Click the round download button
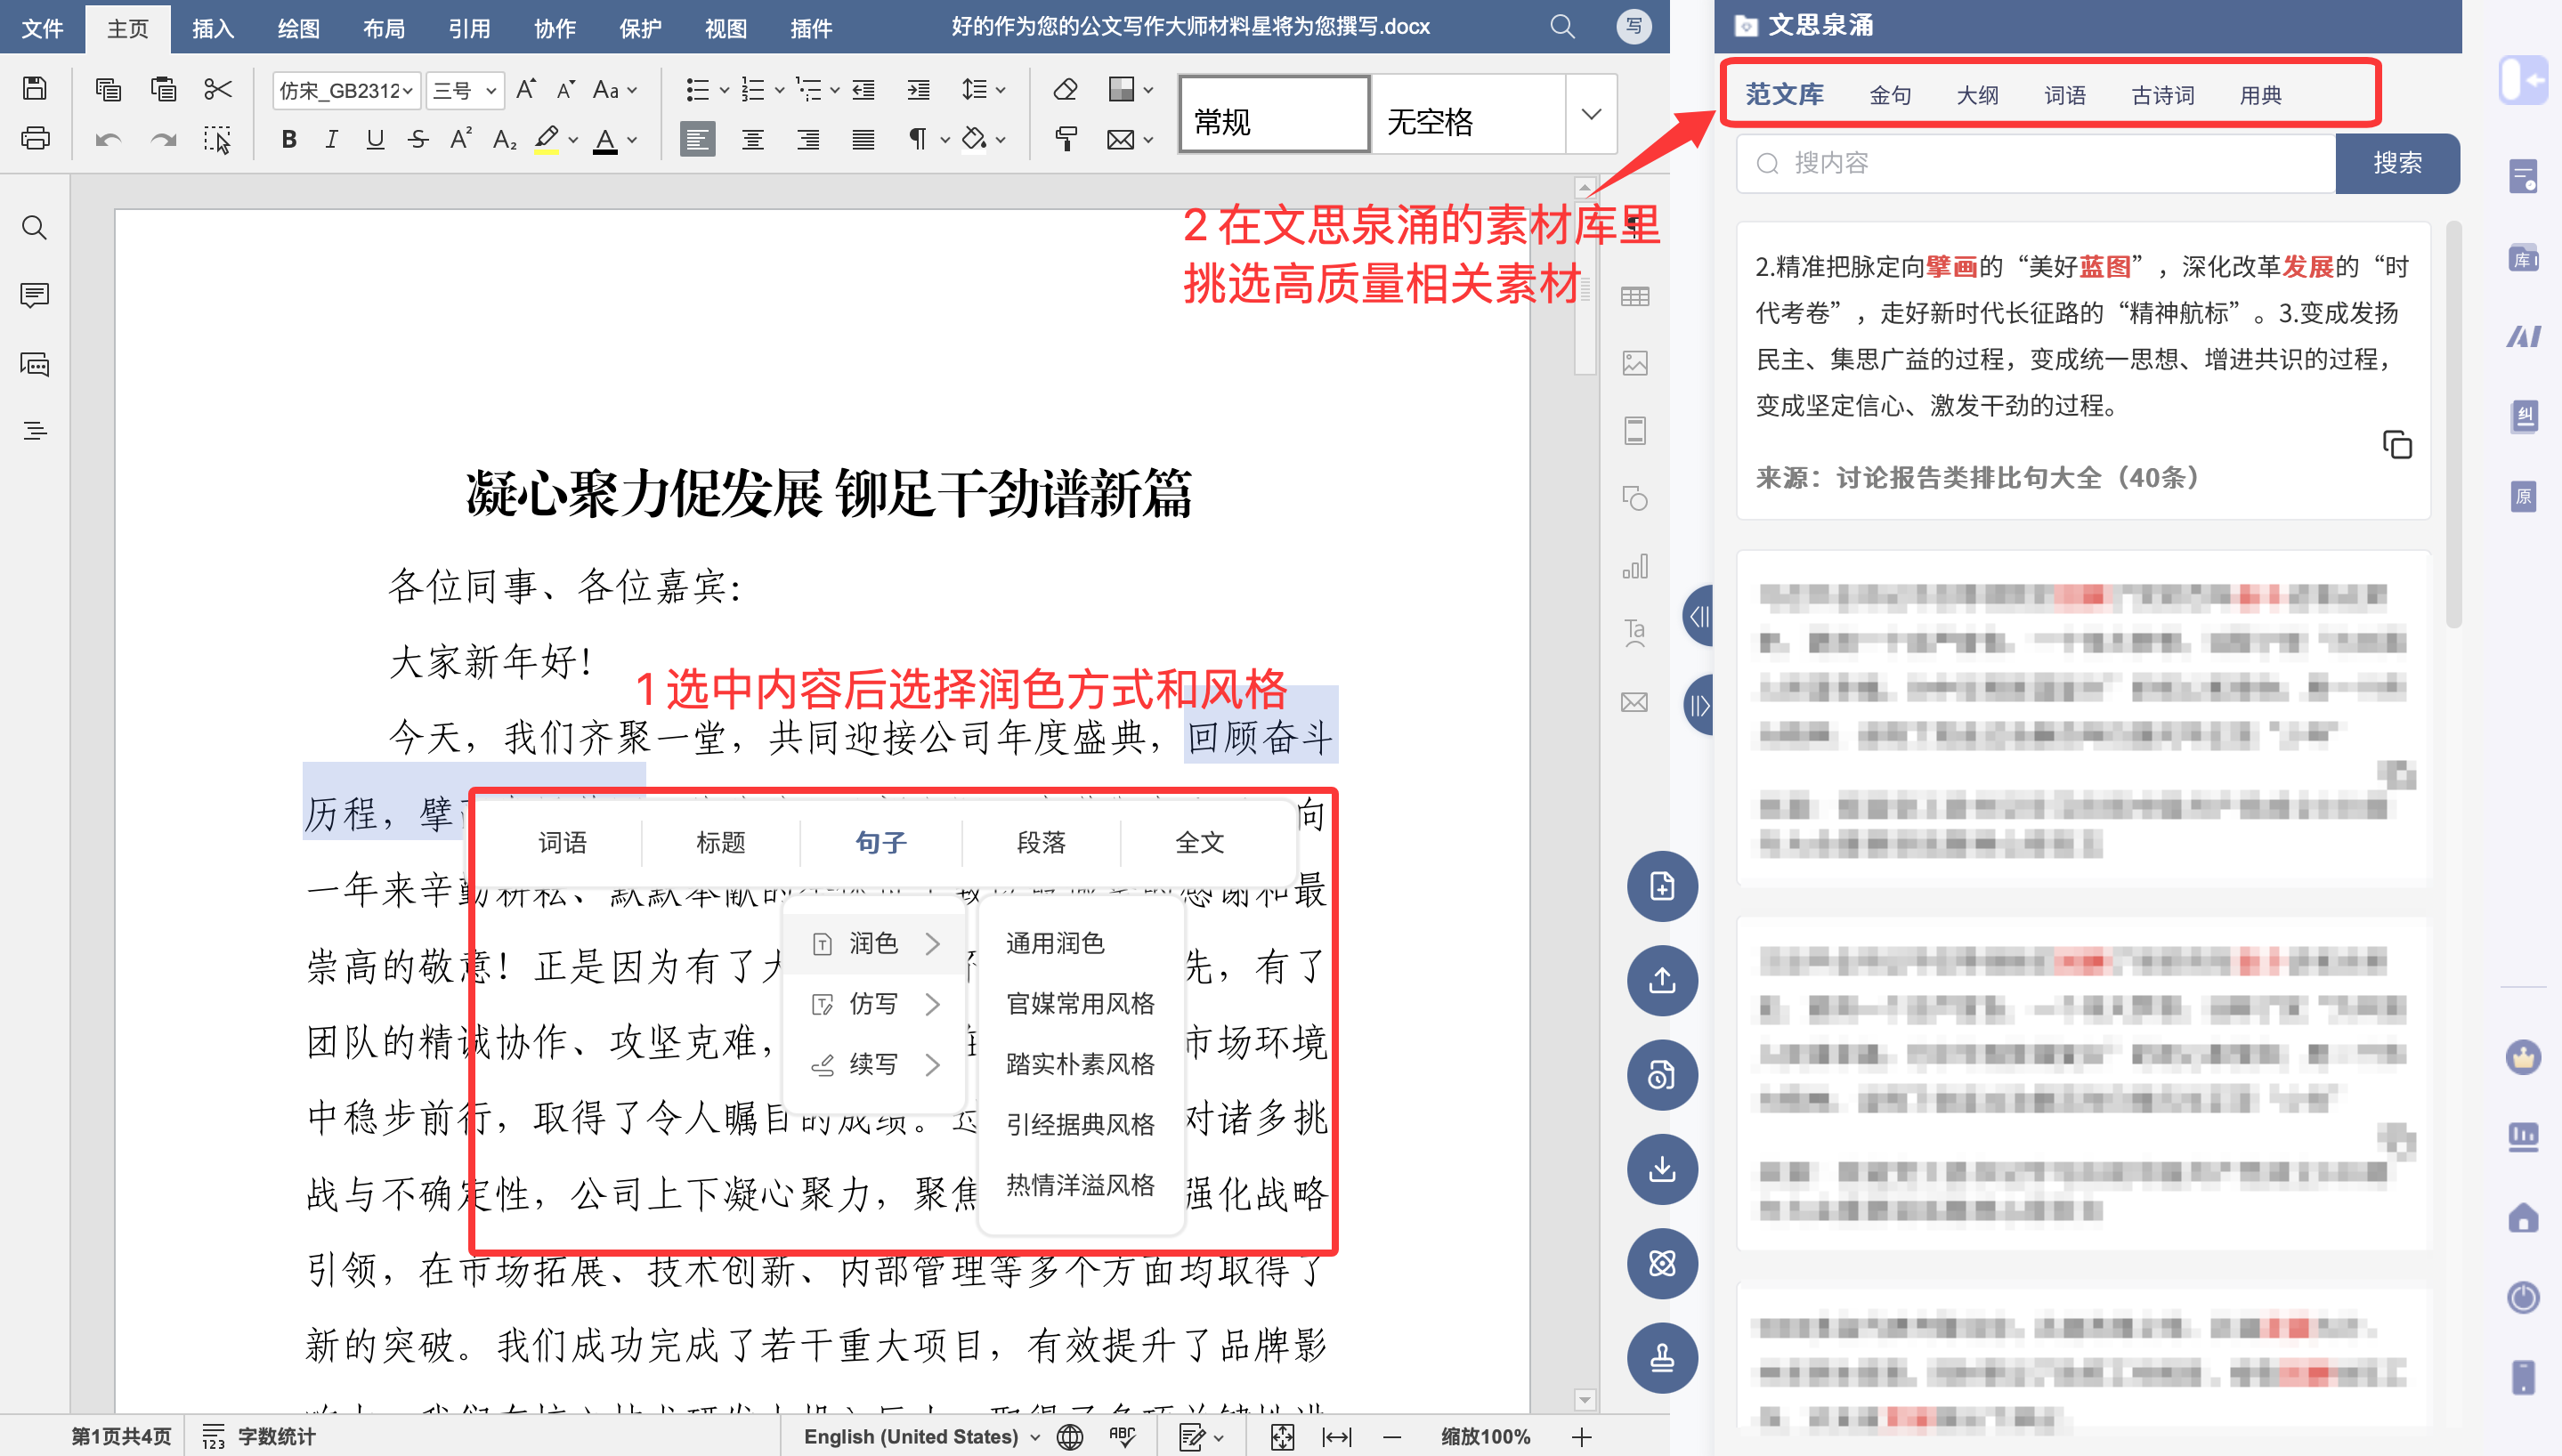The width and height of the screenshot is (2562, 1456). click(1662, 1169)
